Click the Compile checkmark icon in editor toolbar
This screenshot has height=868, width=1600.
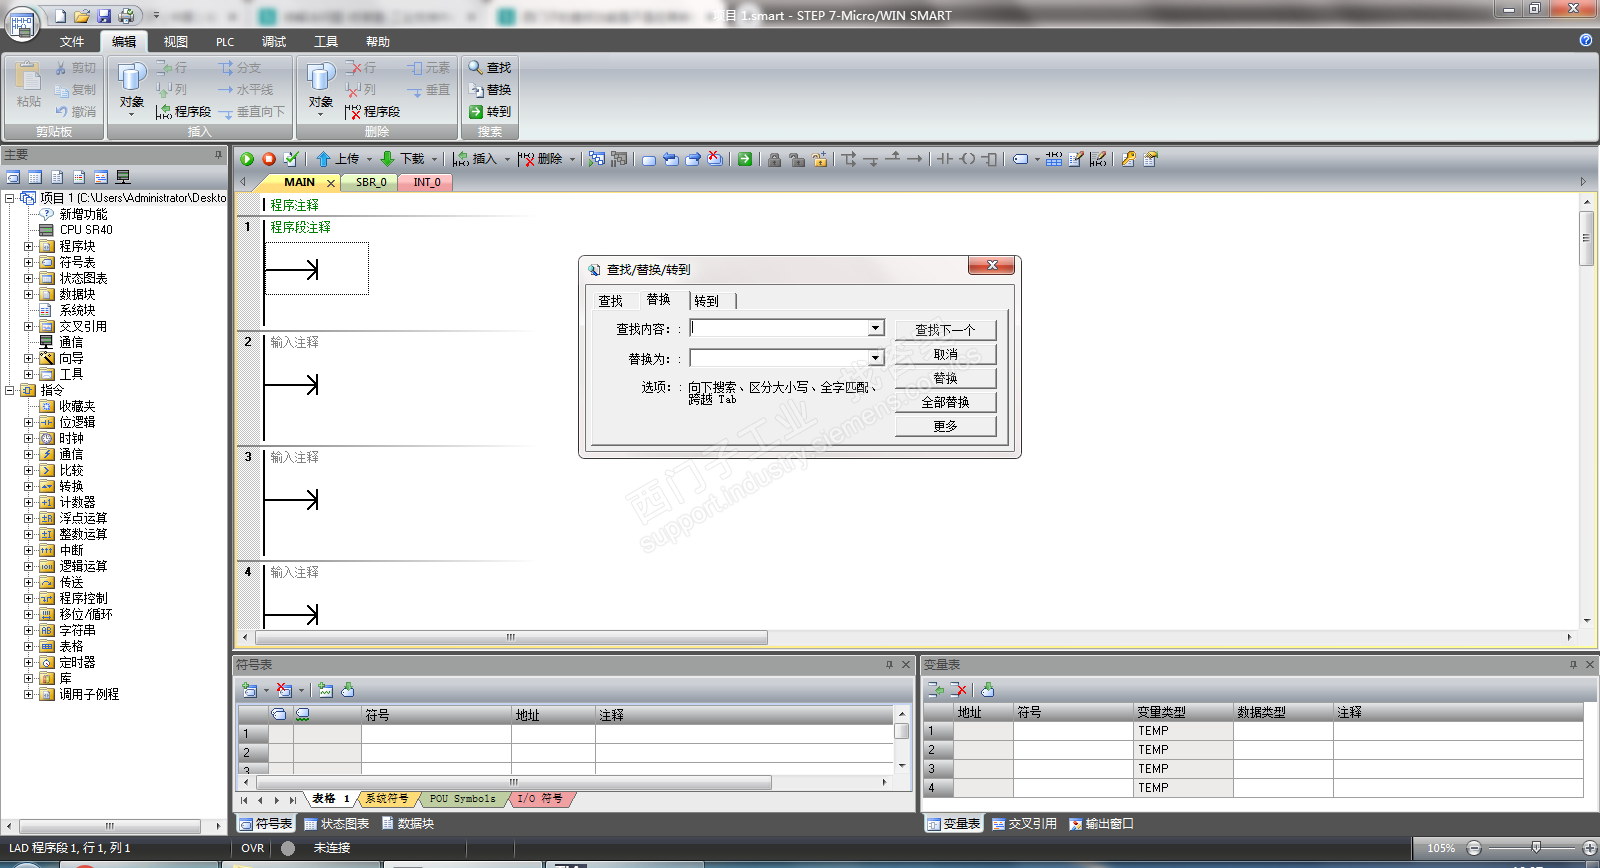[291, 159]
